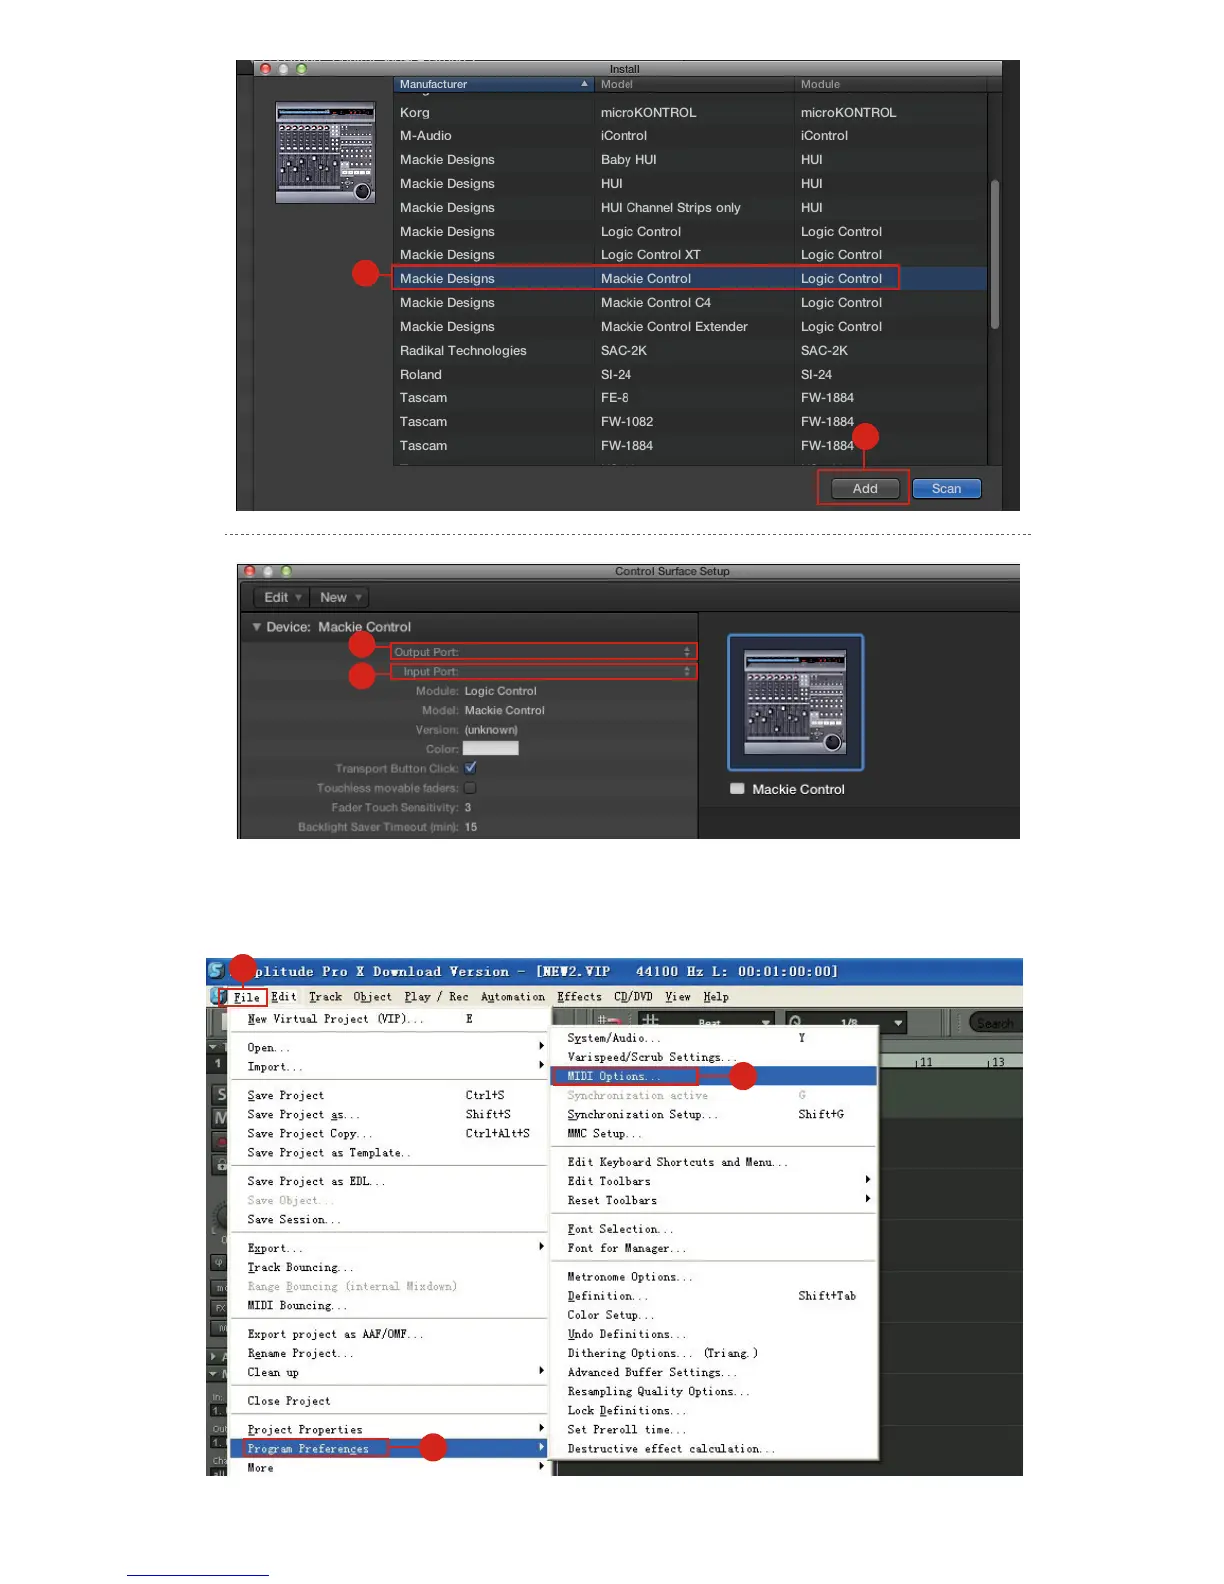Open the 1/8 grid value dropdown

pyautogui.click(x=898, y=1023)
